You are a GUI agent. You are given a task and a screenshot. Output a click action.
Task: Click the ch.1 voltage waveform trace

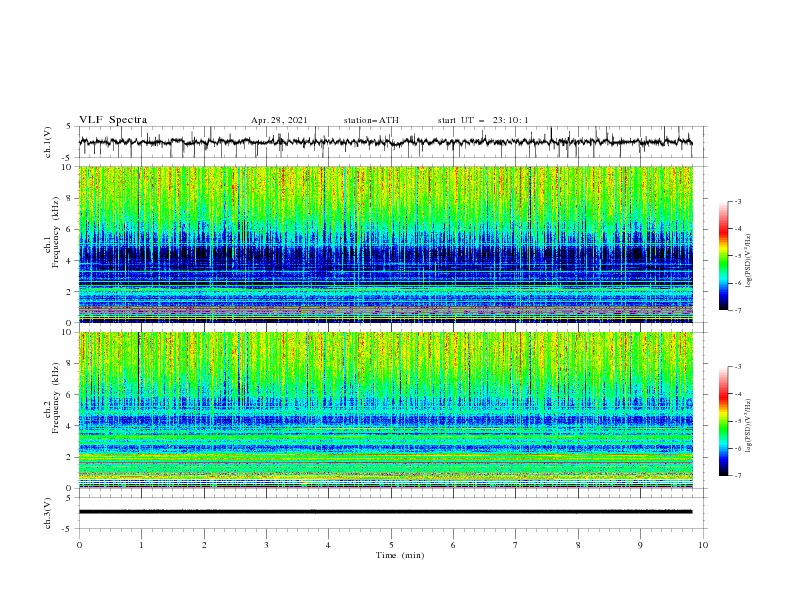tap(385, 142)
